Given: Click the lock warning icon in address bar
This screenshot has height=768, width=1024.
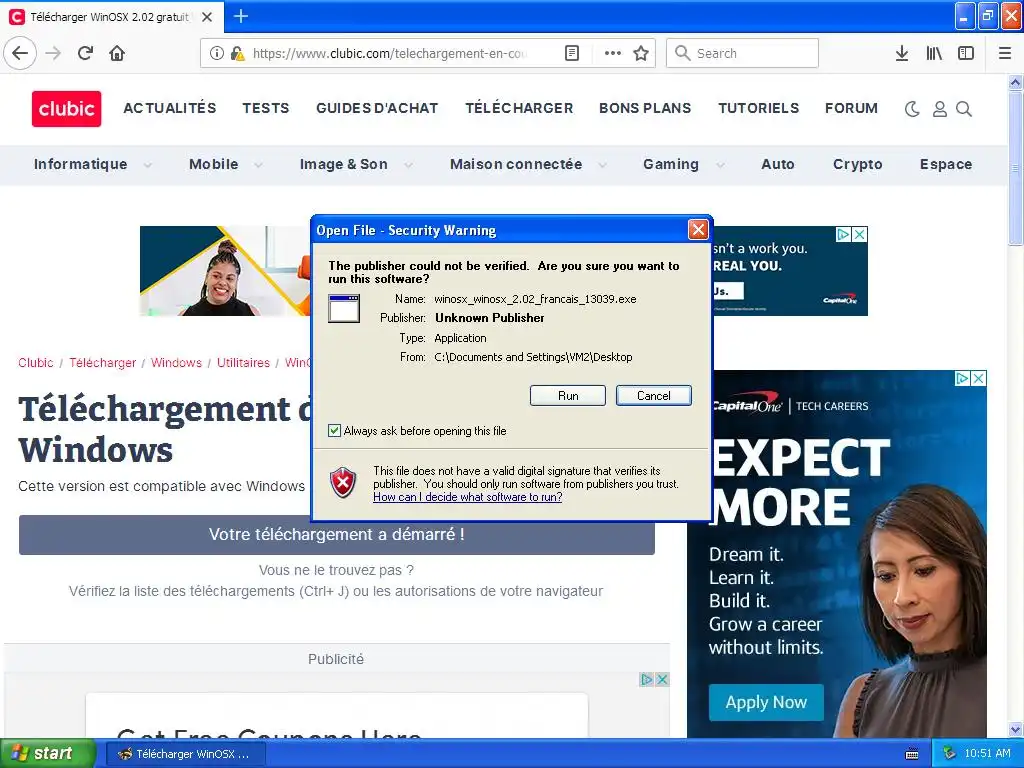Looking at the screenshot, I should (237, 53).
